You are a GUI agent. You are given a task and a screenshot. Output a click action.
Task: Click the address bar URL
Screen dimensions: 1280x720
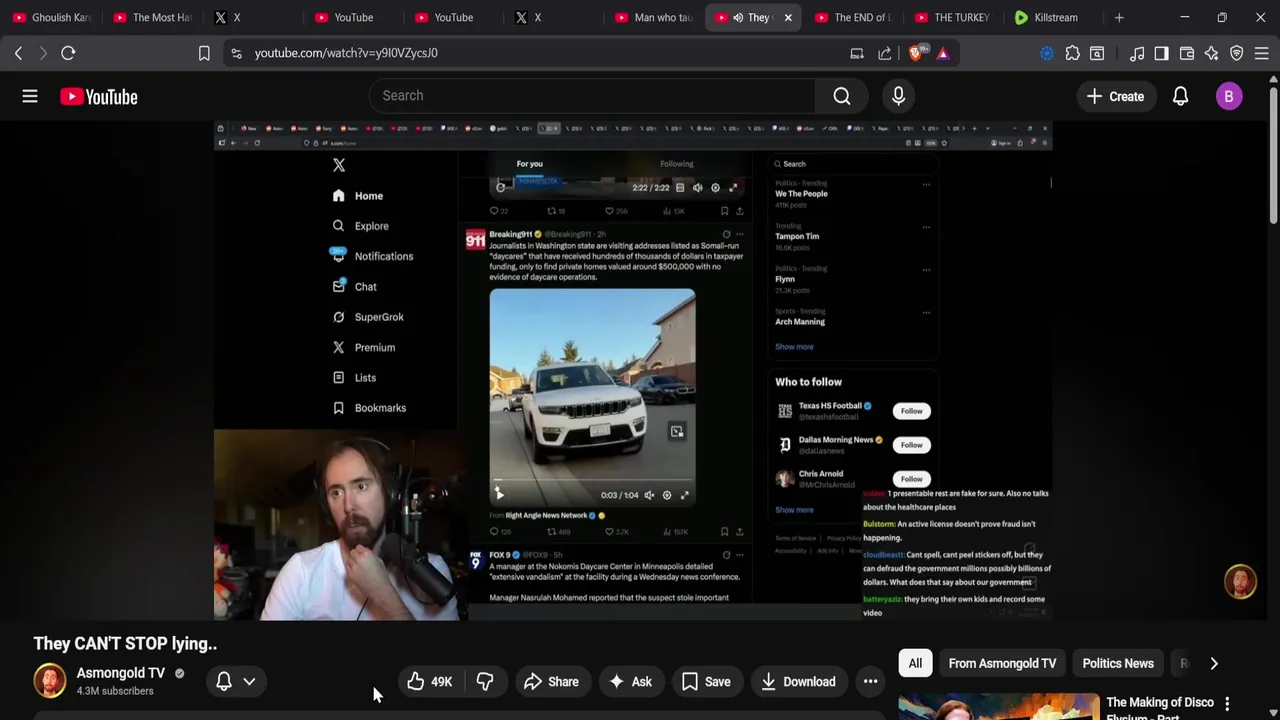point(346,53)
